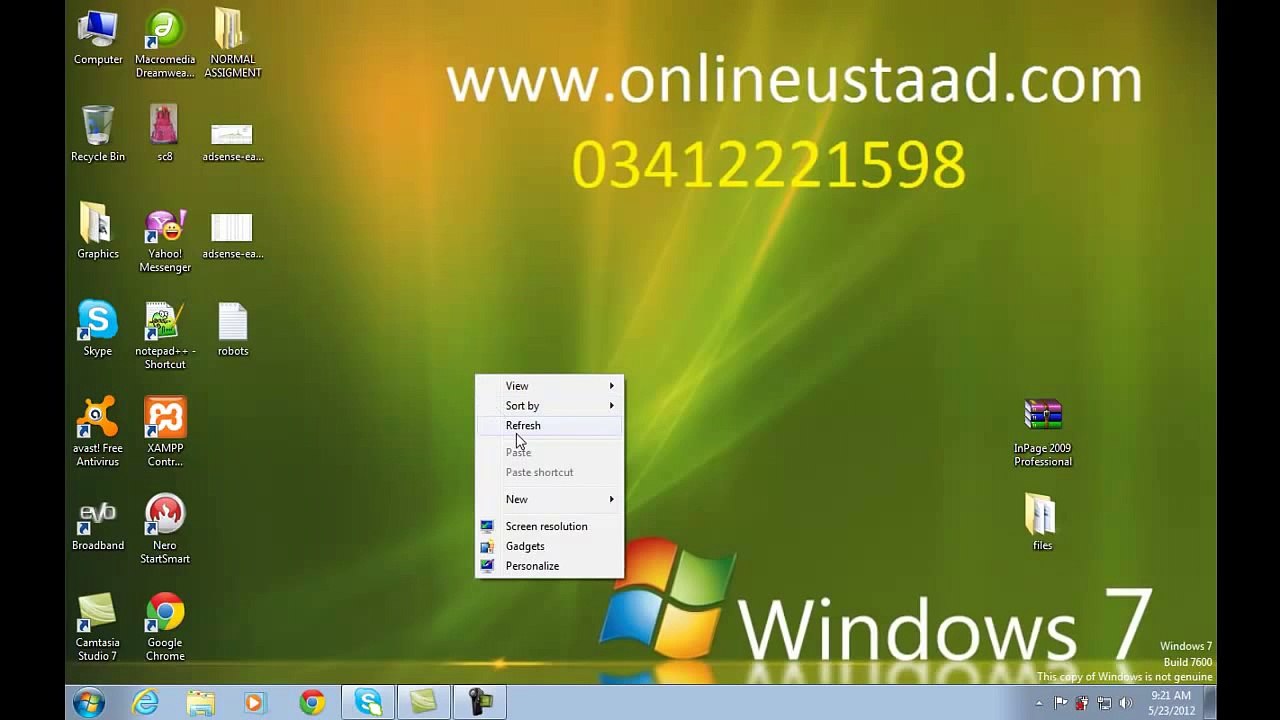Select the NORMAL ASSIGMENT folder
The width and height of the screenshot is (1280, 720).
(232, 44)
